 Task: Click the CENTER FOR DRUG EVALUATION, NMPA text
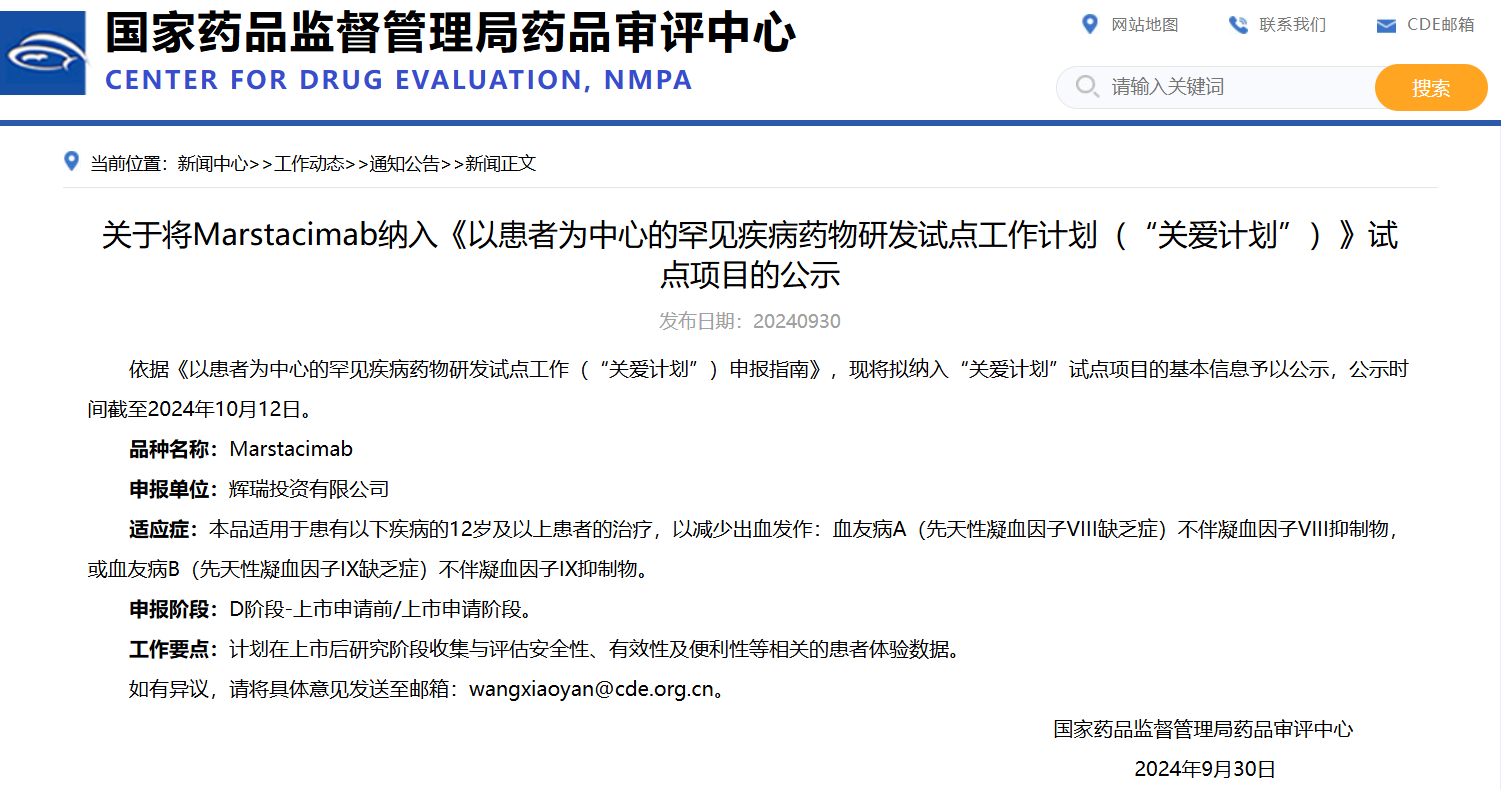[399, 80]
